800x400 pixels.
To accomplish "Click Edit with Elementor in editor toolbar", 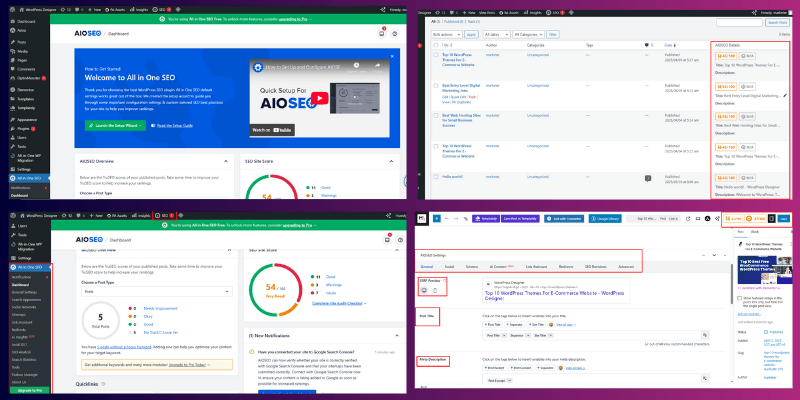I will [563, 218].
